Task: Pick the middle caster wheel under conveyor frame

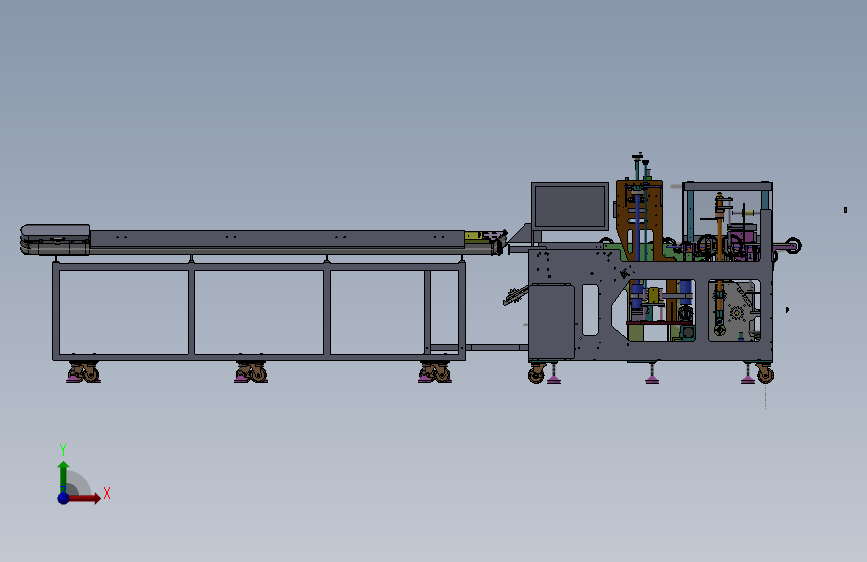Action: (x=252, y=372)
